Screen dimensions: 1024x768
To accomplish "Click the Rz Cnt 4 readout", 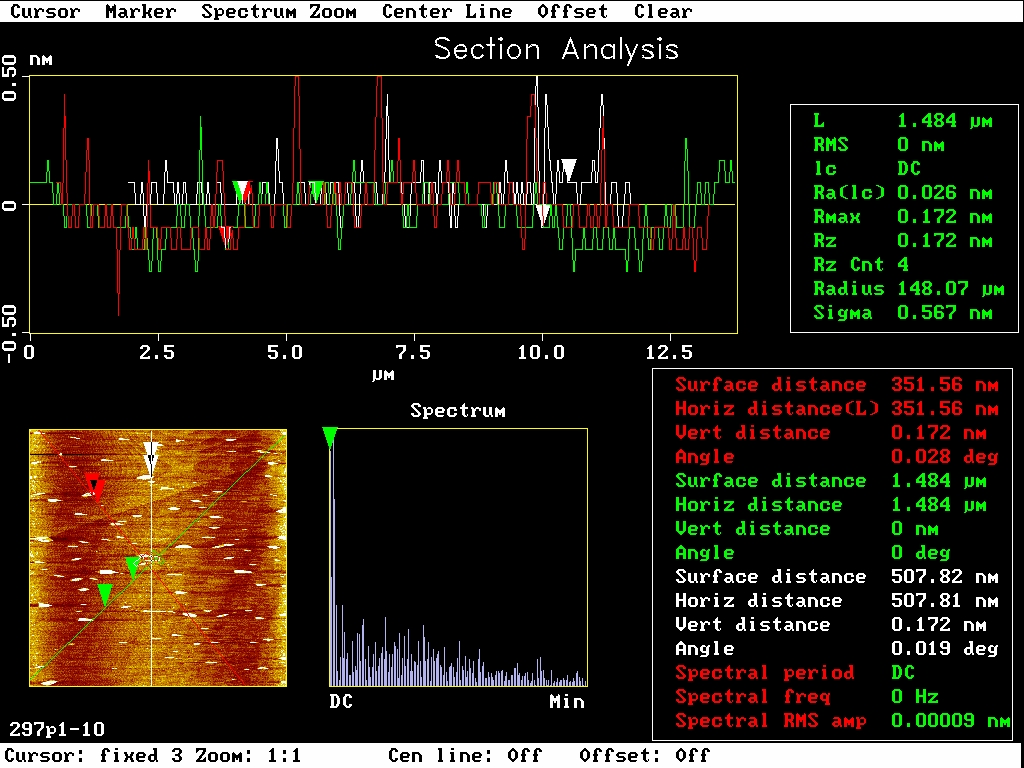I will point(861,264).
